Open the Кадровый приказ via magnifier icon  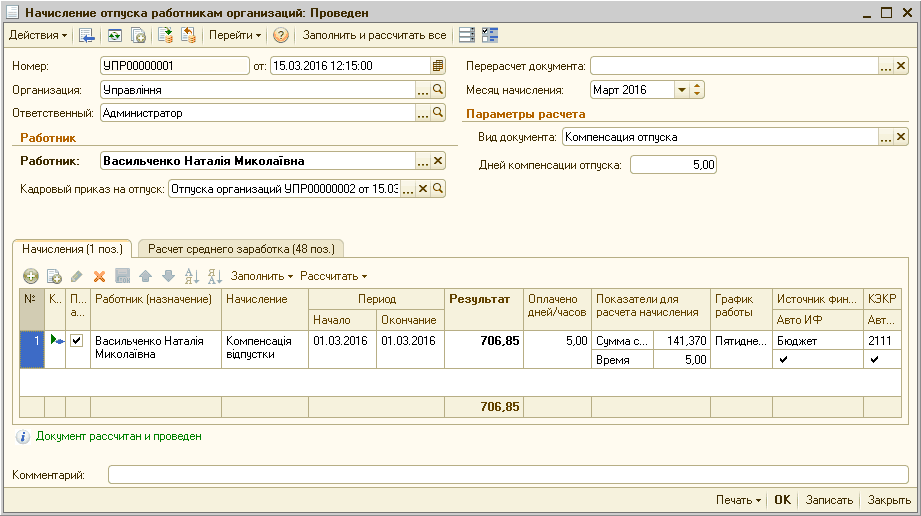[438, 189]
